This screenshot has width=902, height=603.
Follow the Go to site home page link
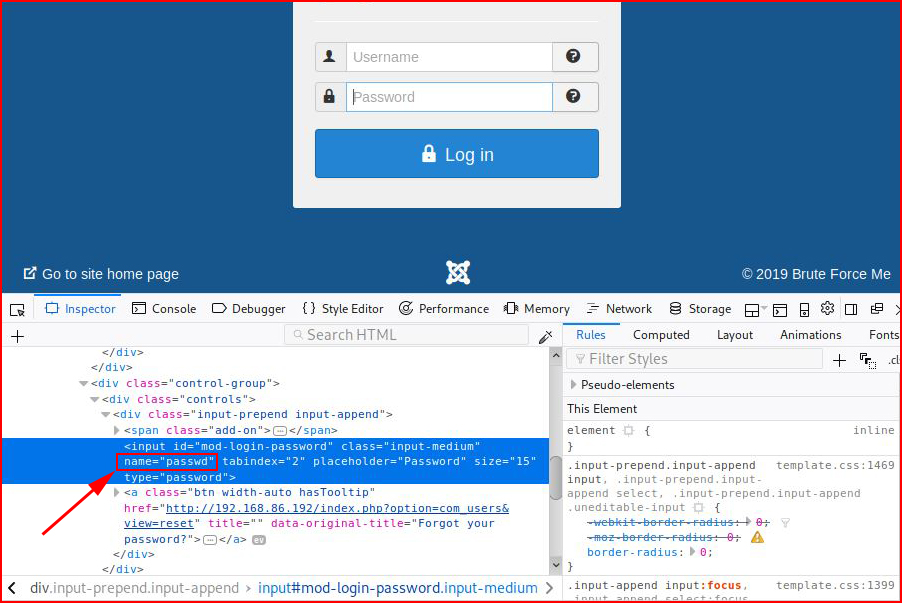click(x=101, y=274)
